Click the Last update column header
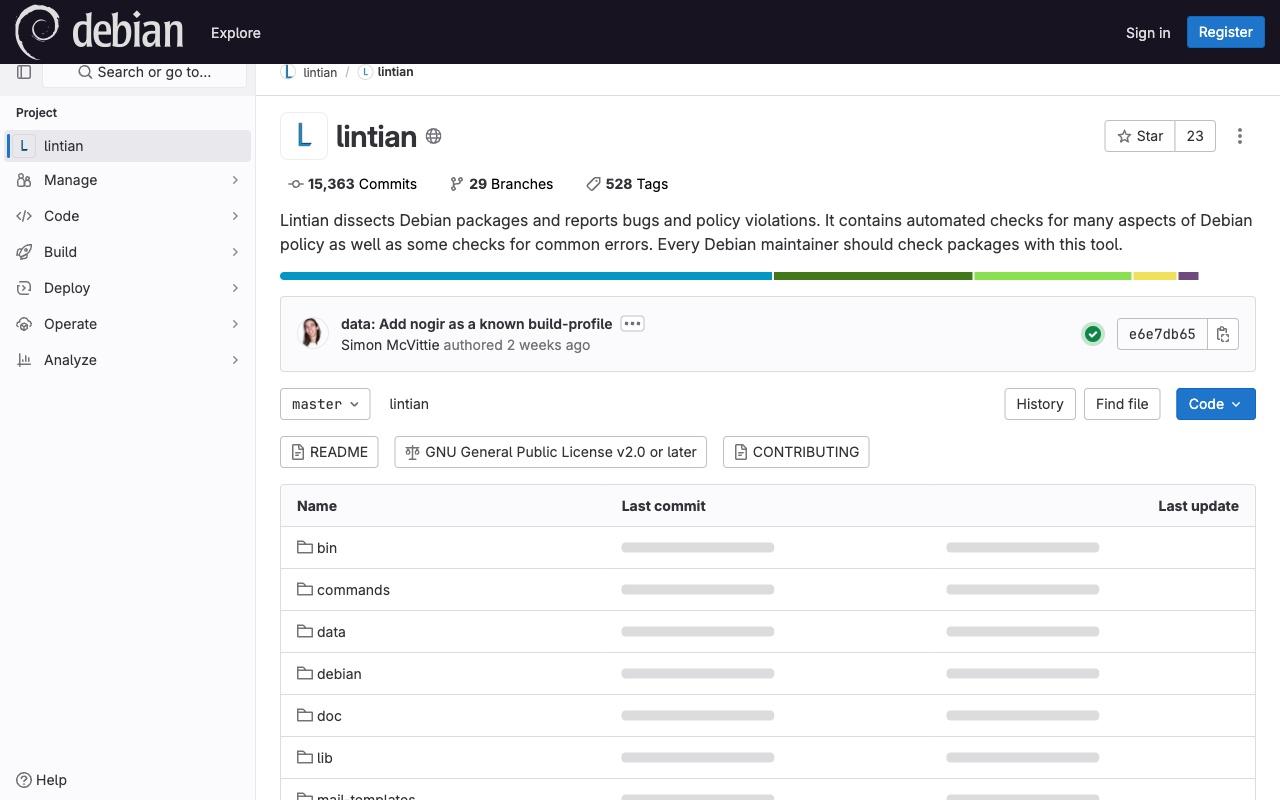The height and width of the screenshot is (800, 1280). [1198, 506]
